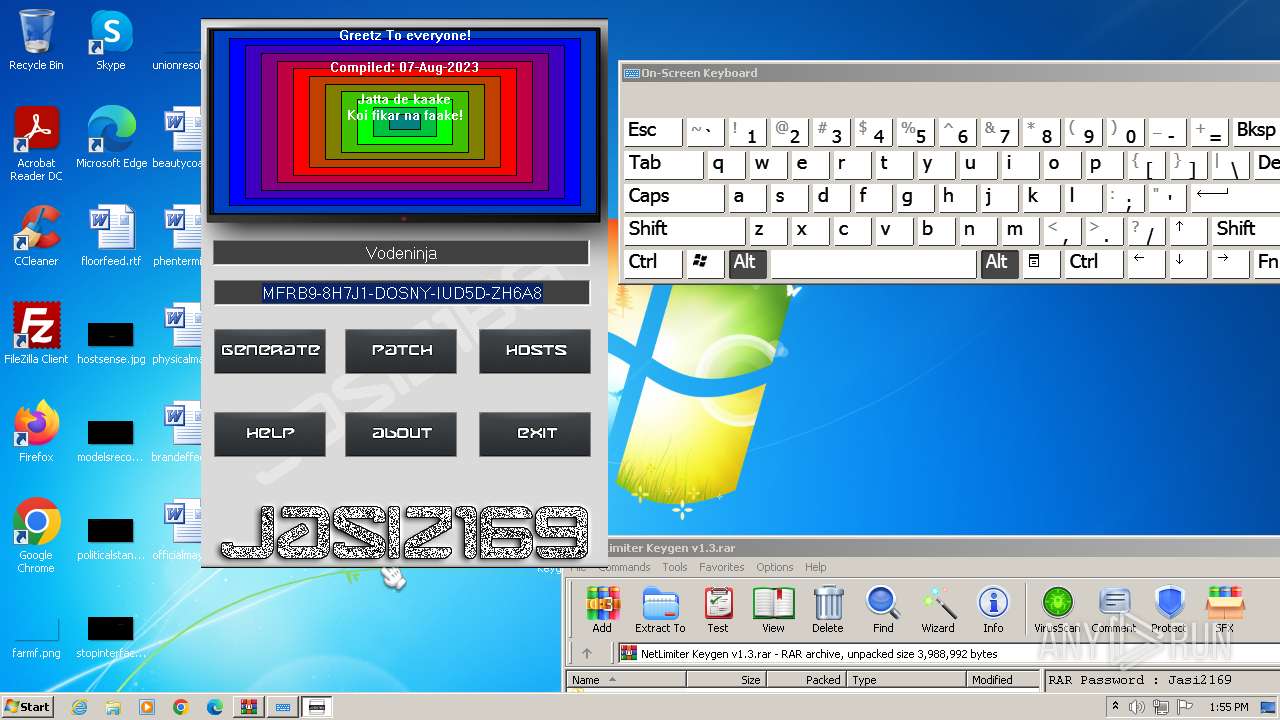
Task: Select Google Chrome desktop icon
Action: pyautogui.click(x=36, y=536)
